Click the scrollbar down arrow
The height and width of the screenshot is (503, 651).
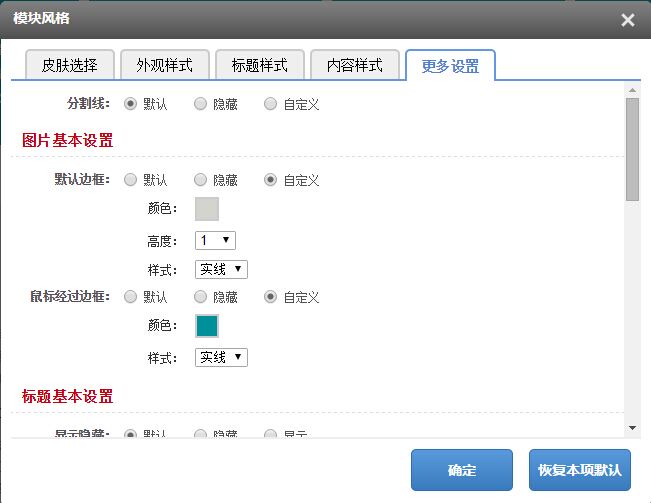click(632, 428)
